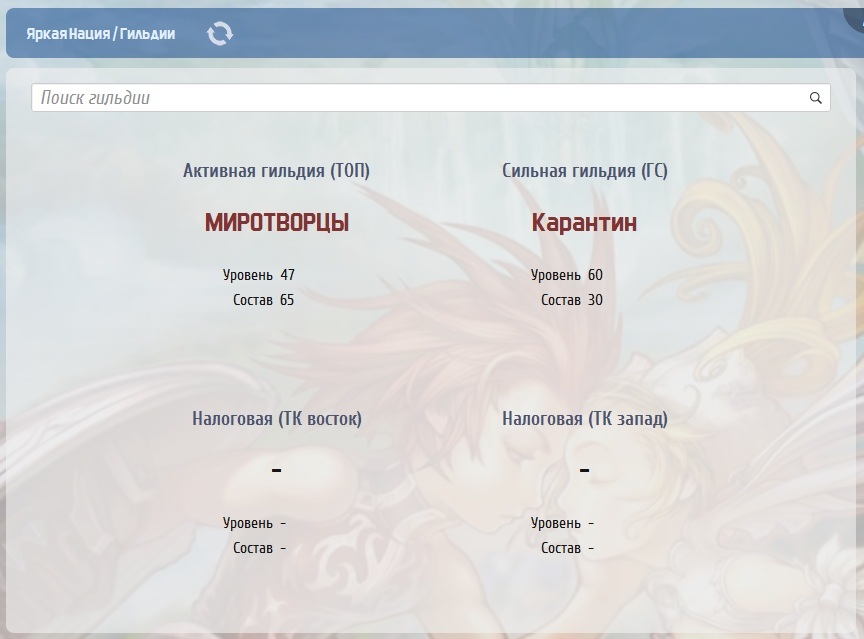864x639 pixels.
Task: Click the Уровень label under Налоговая (ТК запад)
Action: pyautogui.click(x=556, y=523)
